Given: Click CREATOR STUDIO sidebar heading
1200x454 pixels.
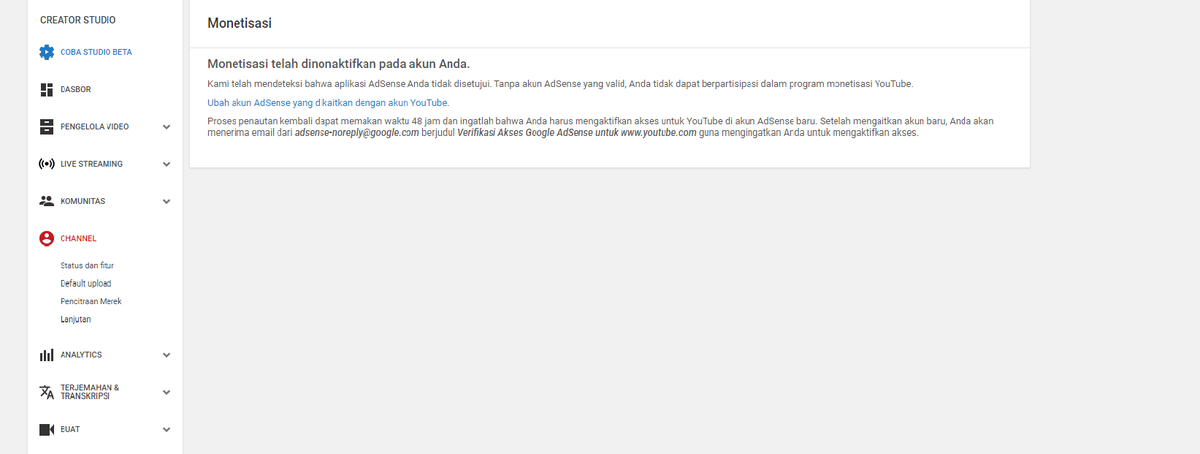Looking at the screenshot, I should pyautogui.click(x=77, y=20).
